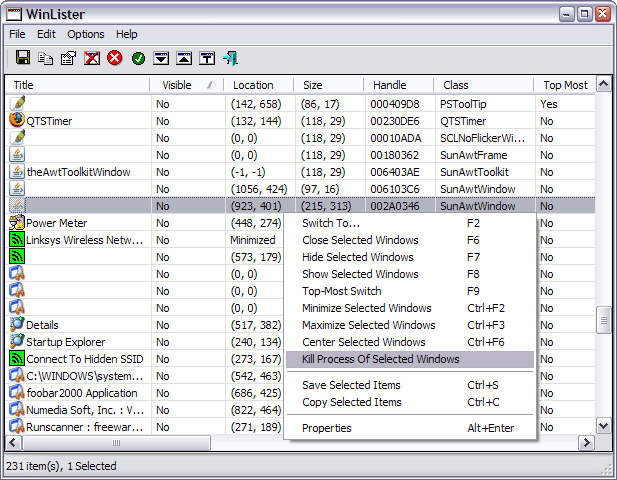Screen dimensions: 617x480
Task: Click the pencil icon on PSToolTip row
Action: tap(17, 103)
